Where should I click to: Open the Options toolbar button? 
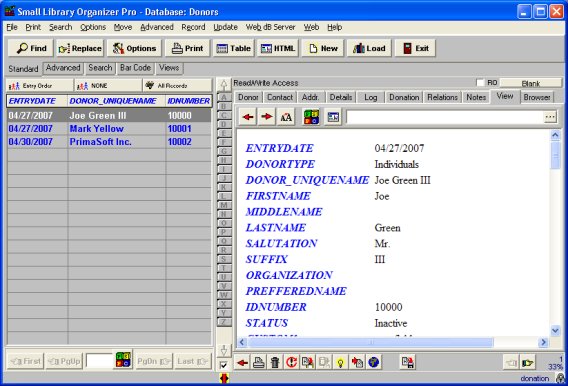[134, 48]
